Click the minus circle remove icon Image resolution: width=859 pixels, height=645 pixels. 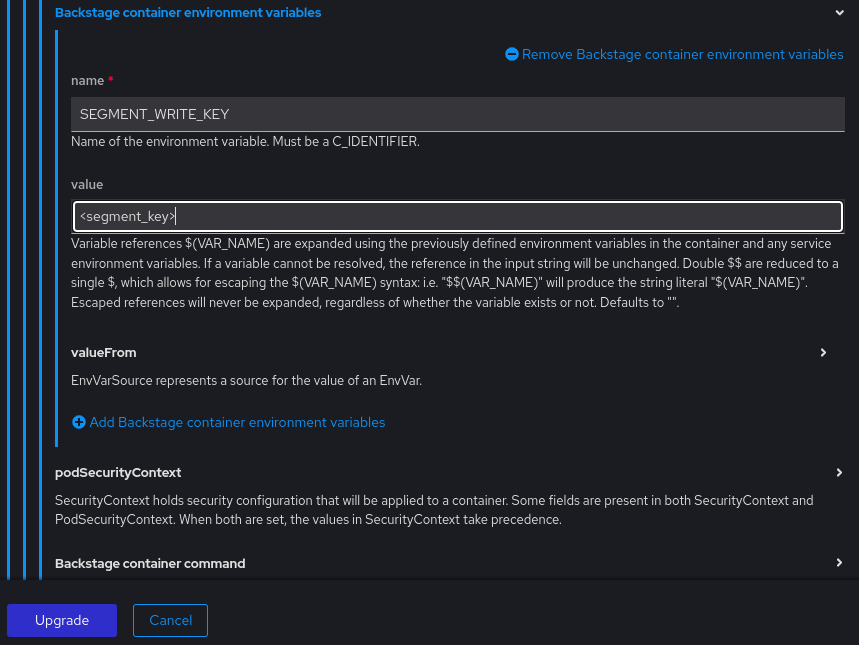click(512, 54)
